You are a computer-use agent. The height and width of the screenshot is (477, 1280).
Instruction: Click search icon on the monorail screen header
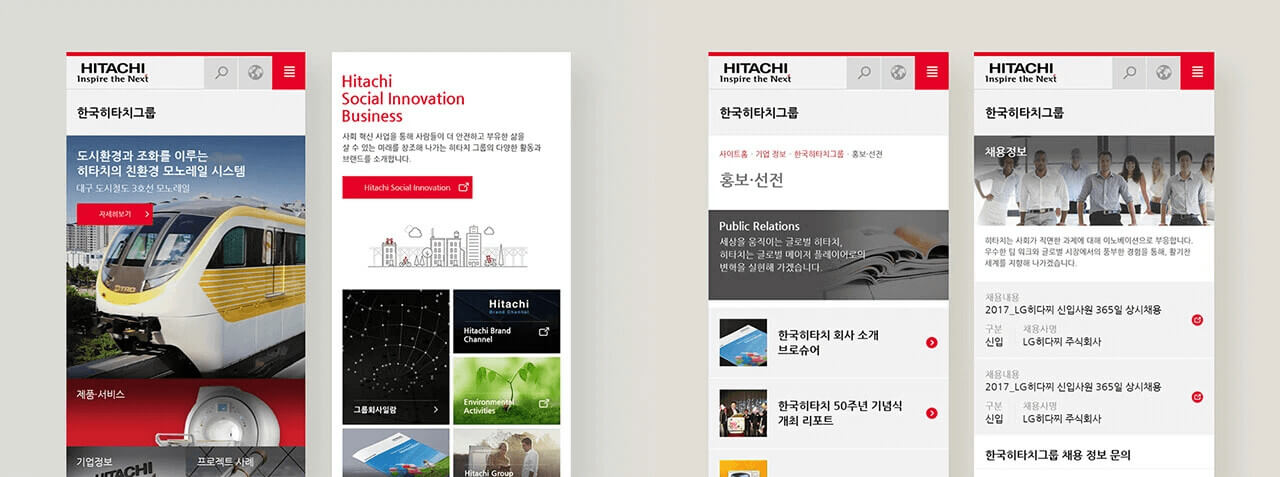(222, 72)
